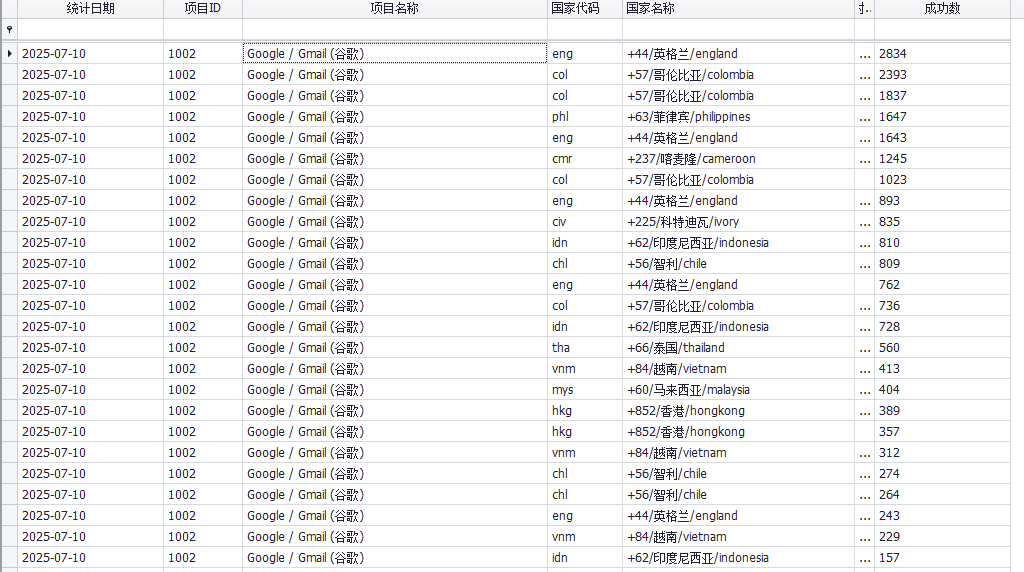The width and height of the screenshot is (1024, 572).
Task: Click +852/香港/hongkong in the 357 row
Action: point(738,432)
